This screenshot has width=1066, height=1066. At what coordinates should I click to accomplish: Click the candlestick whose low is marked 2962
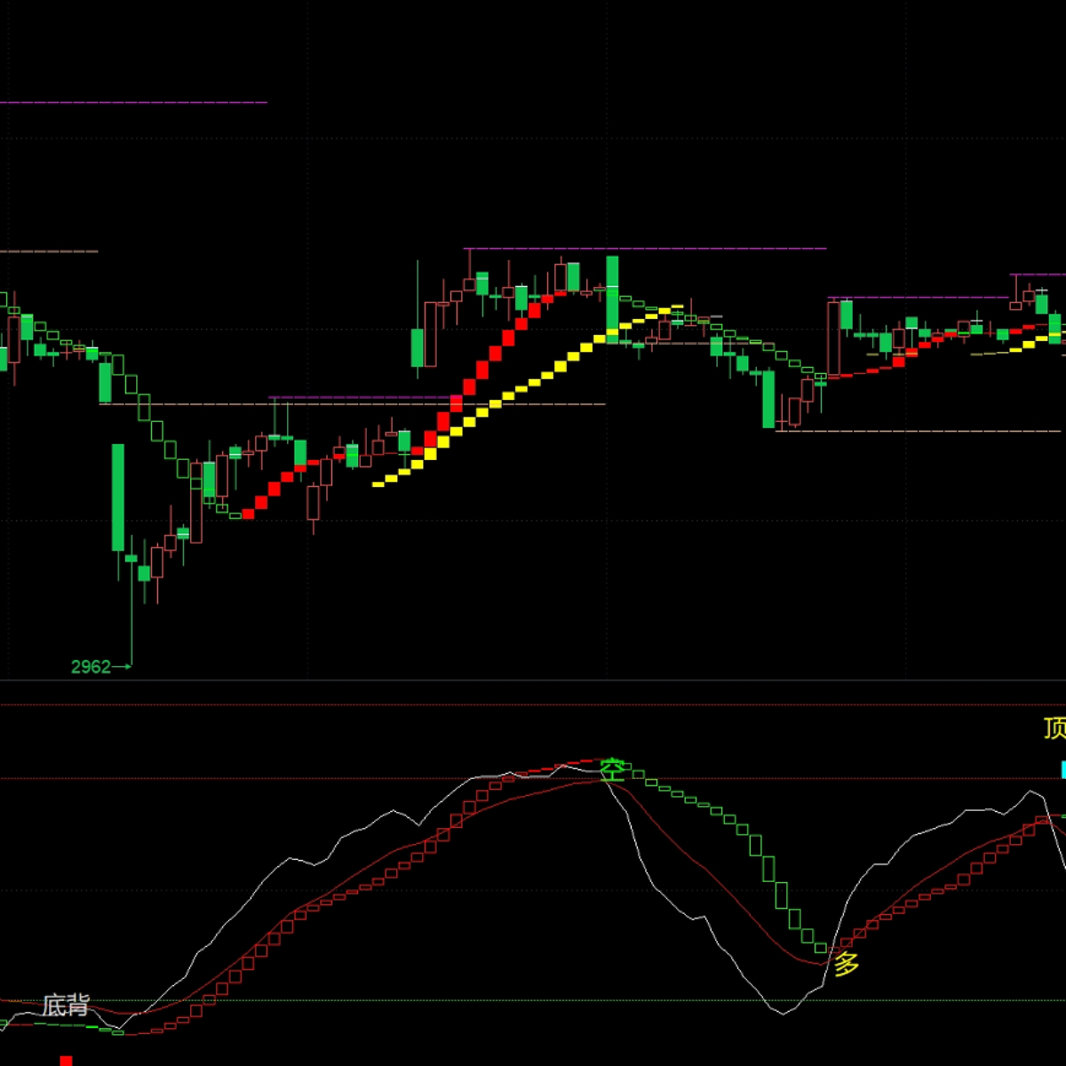coord(131,600)
